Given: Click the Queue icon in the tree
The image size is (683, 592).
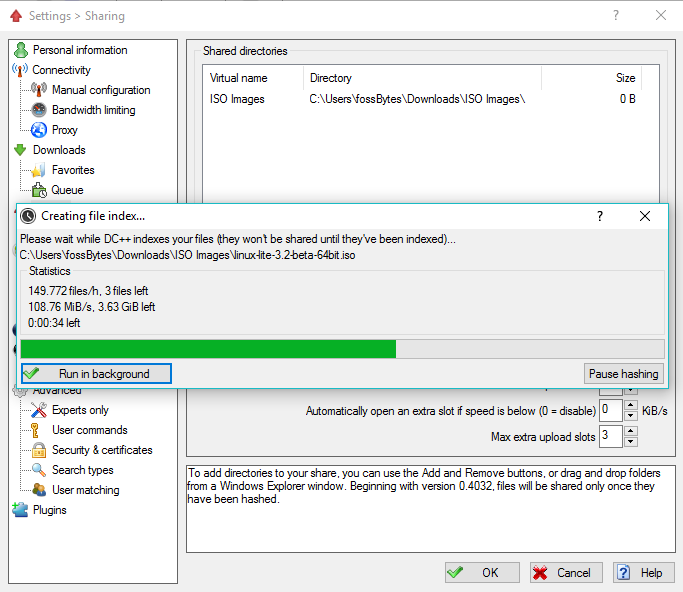Looking at the screenshot, I should tap(39, 190).
